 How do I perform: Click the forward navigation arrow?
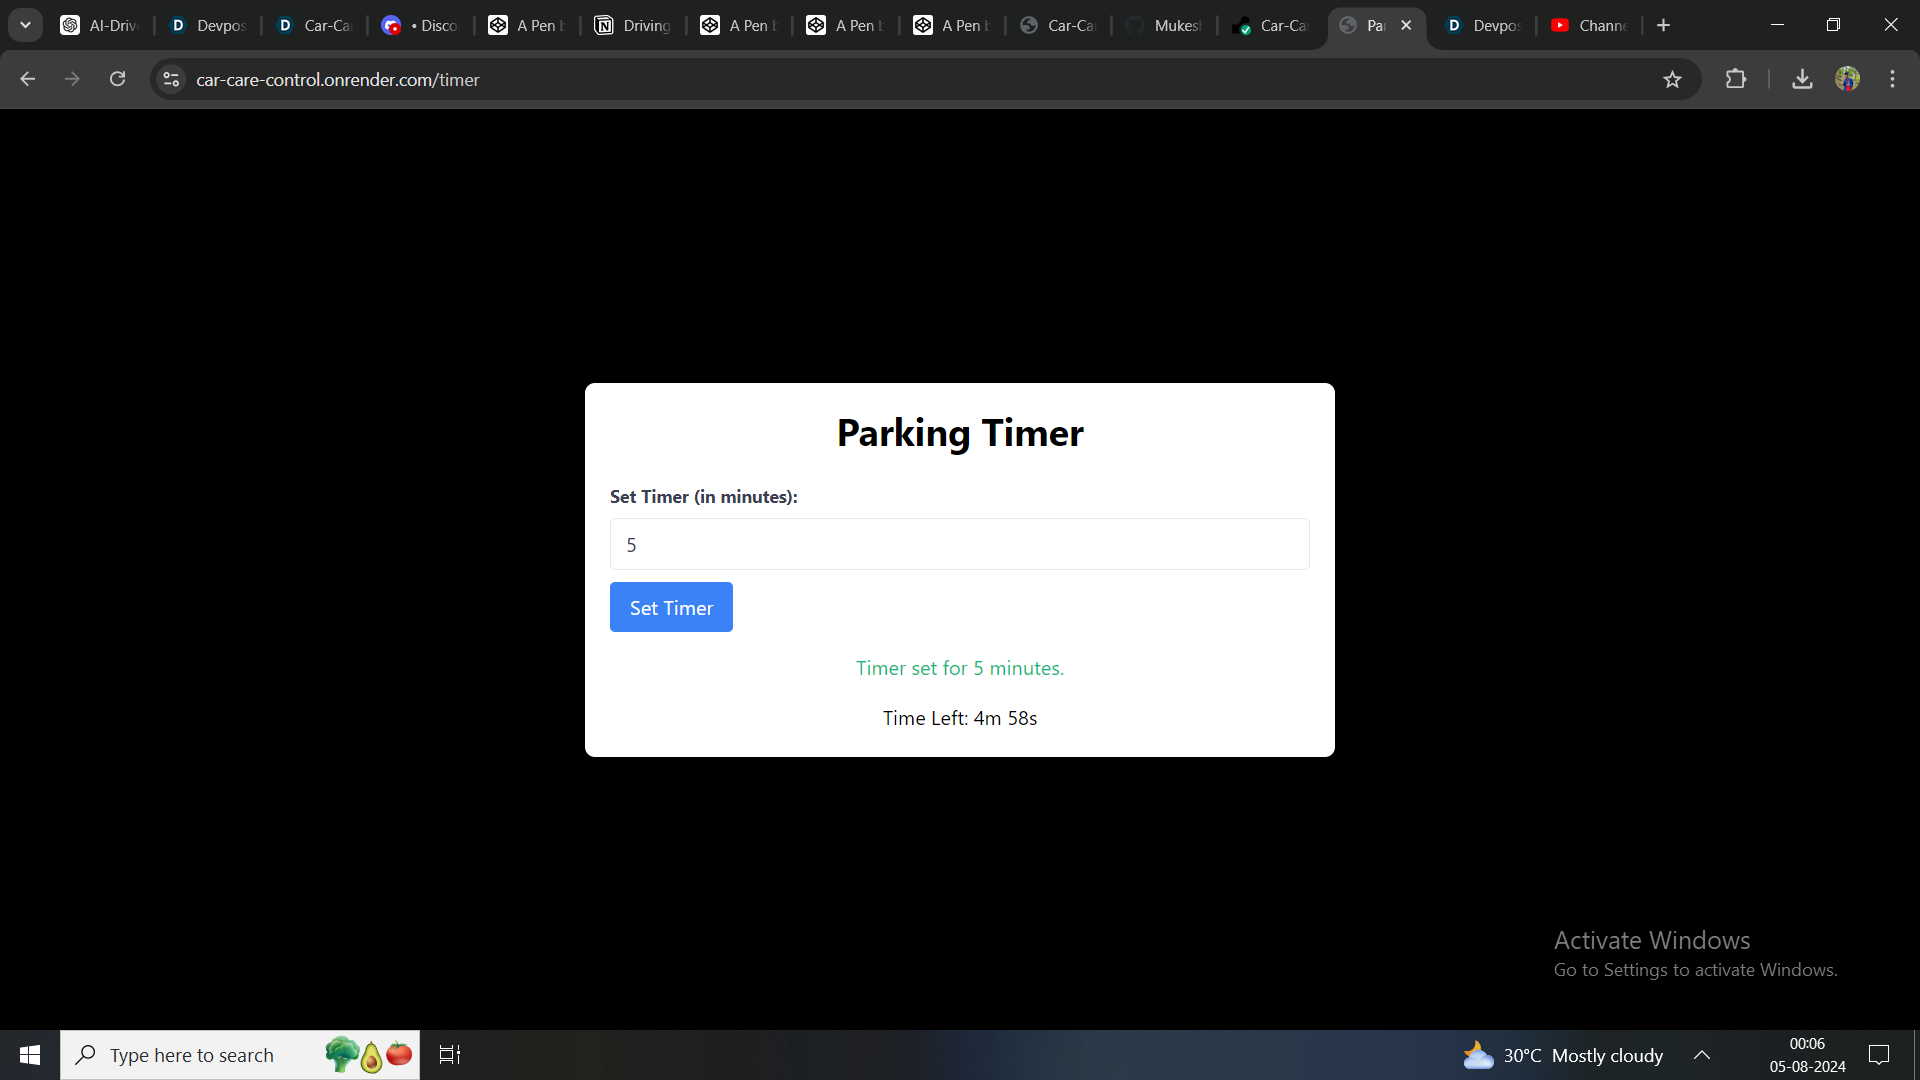72,79
